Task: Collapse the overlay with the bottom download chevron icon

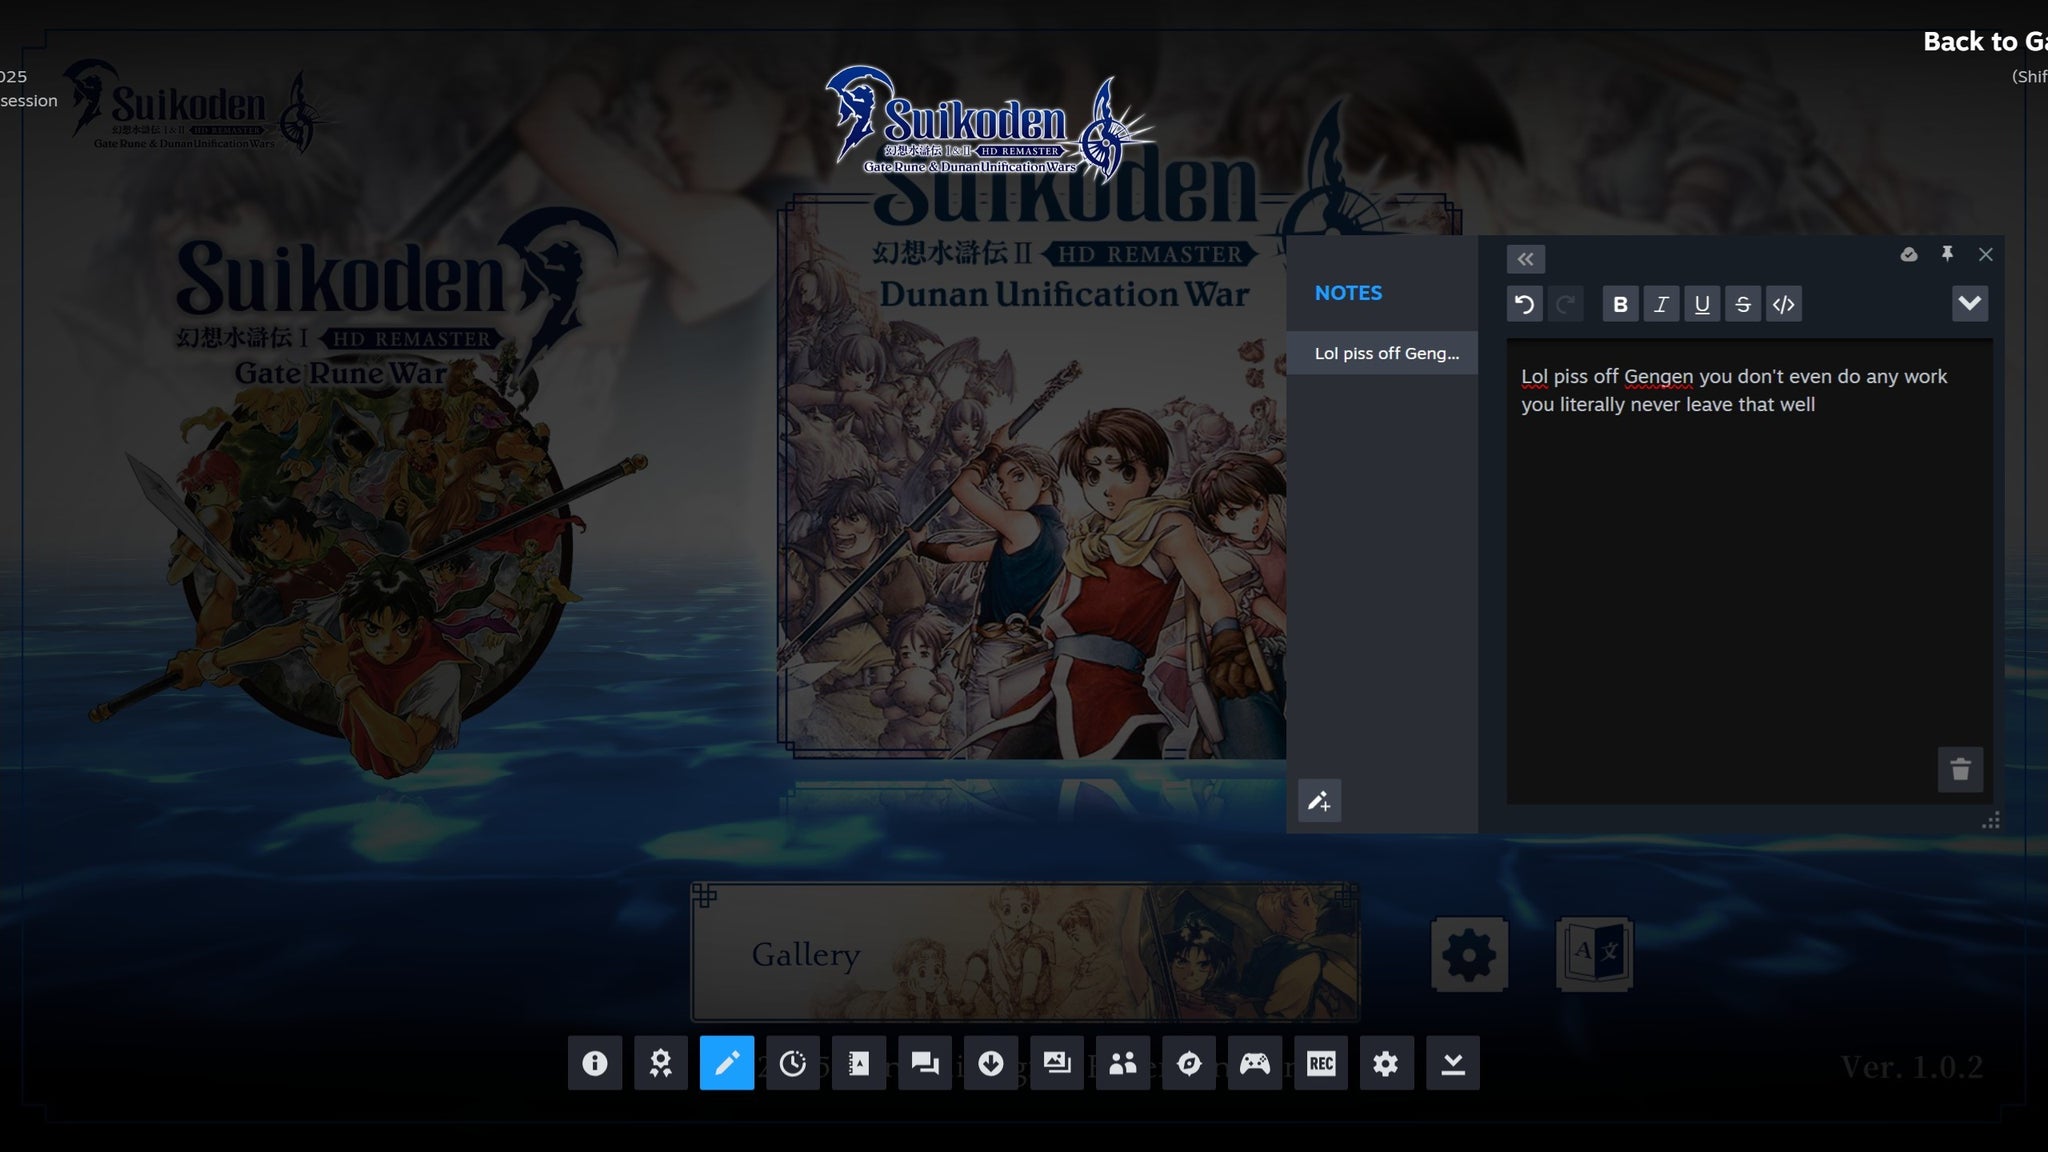Action: click(x=1454, y=1063)
